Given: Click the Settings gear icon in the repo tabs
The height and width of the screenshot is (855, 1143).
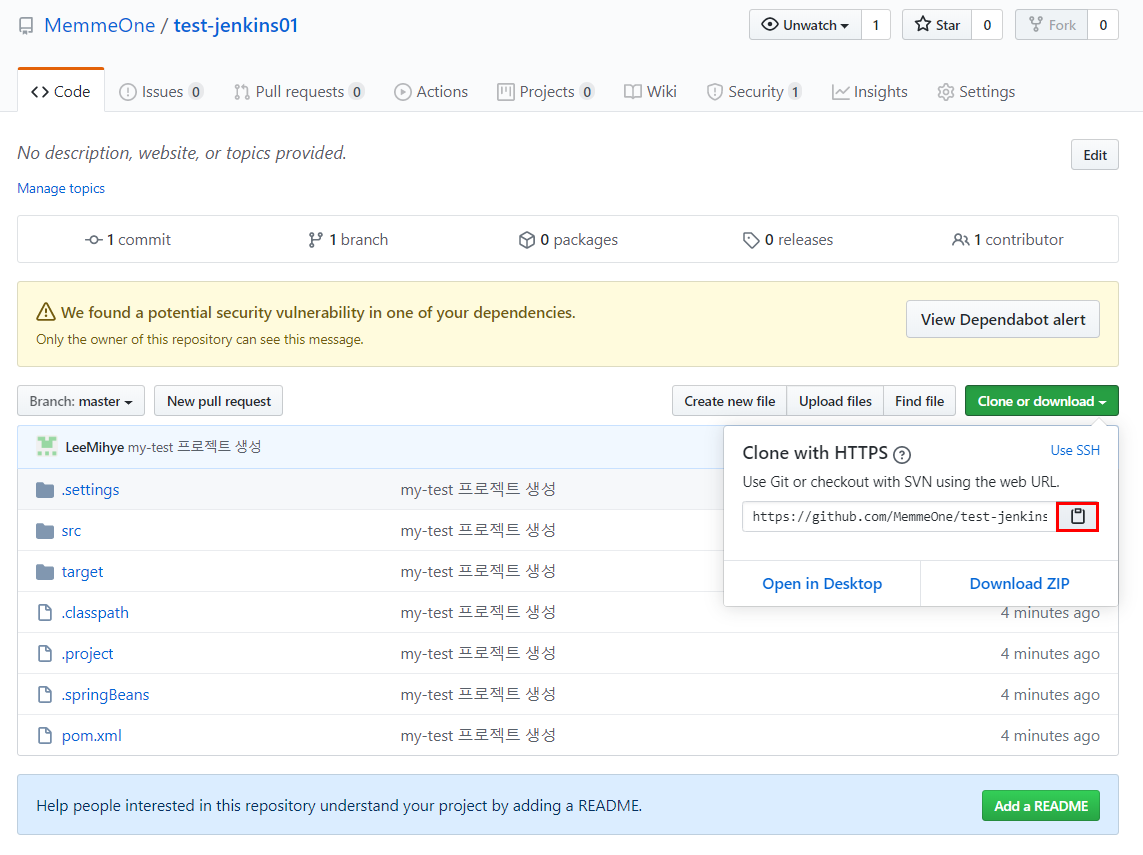Looking at the screenshot, I should [x=945, y=92].
